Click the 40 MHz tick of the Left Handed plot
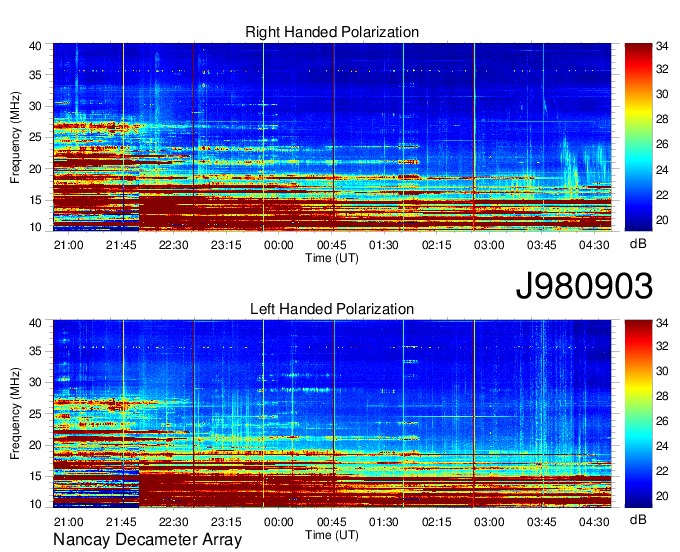Screen dimensions: 680x552 point(35,323)
